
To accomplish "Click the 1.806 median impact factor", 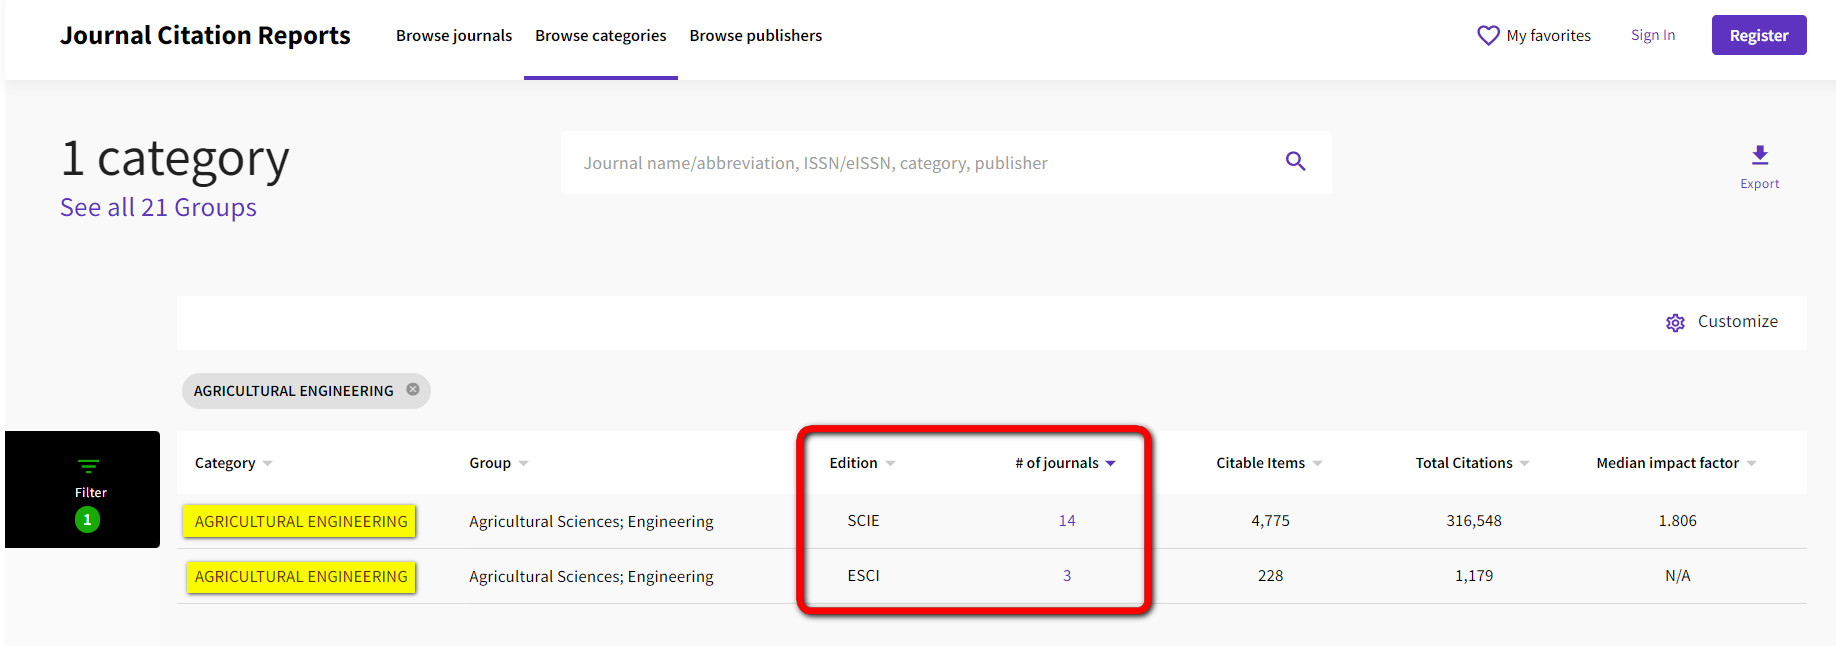I will 1677,520.
